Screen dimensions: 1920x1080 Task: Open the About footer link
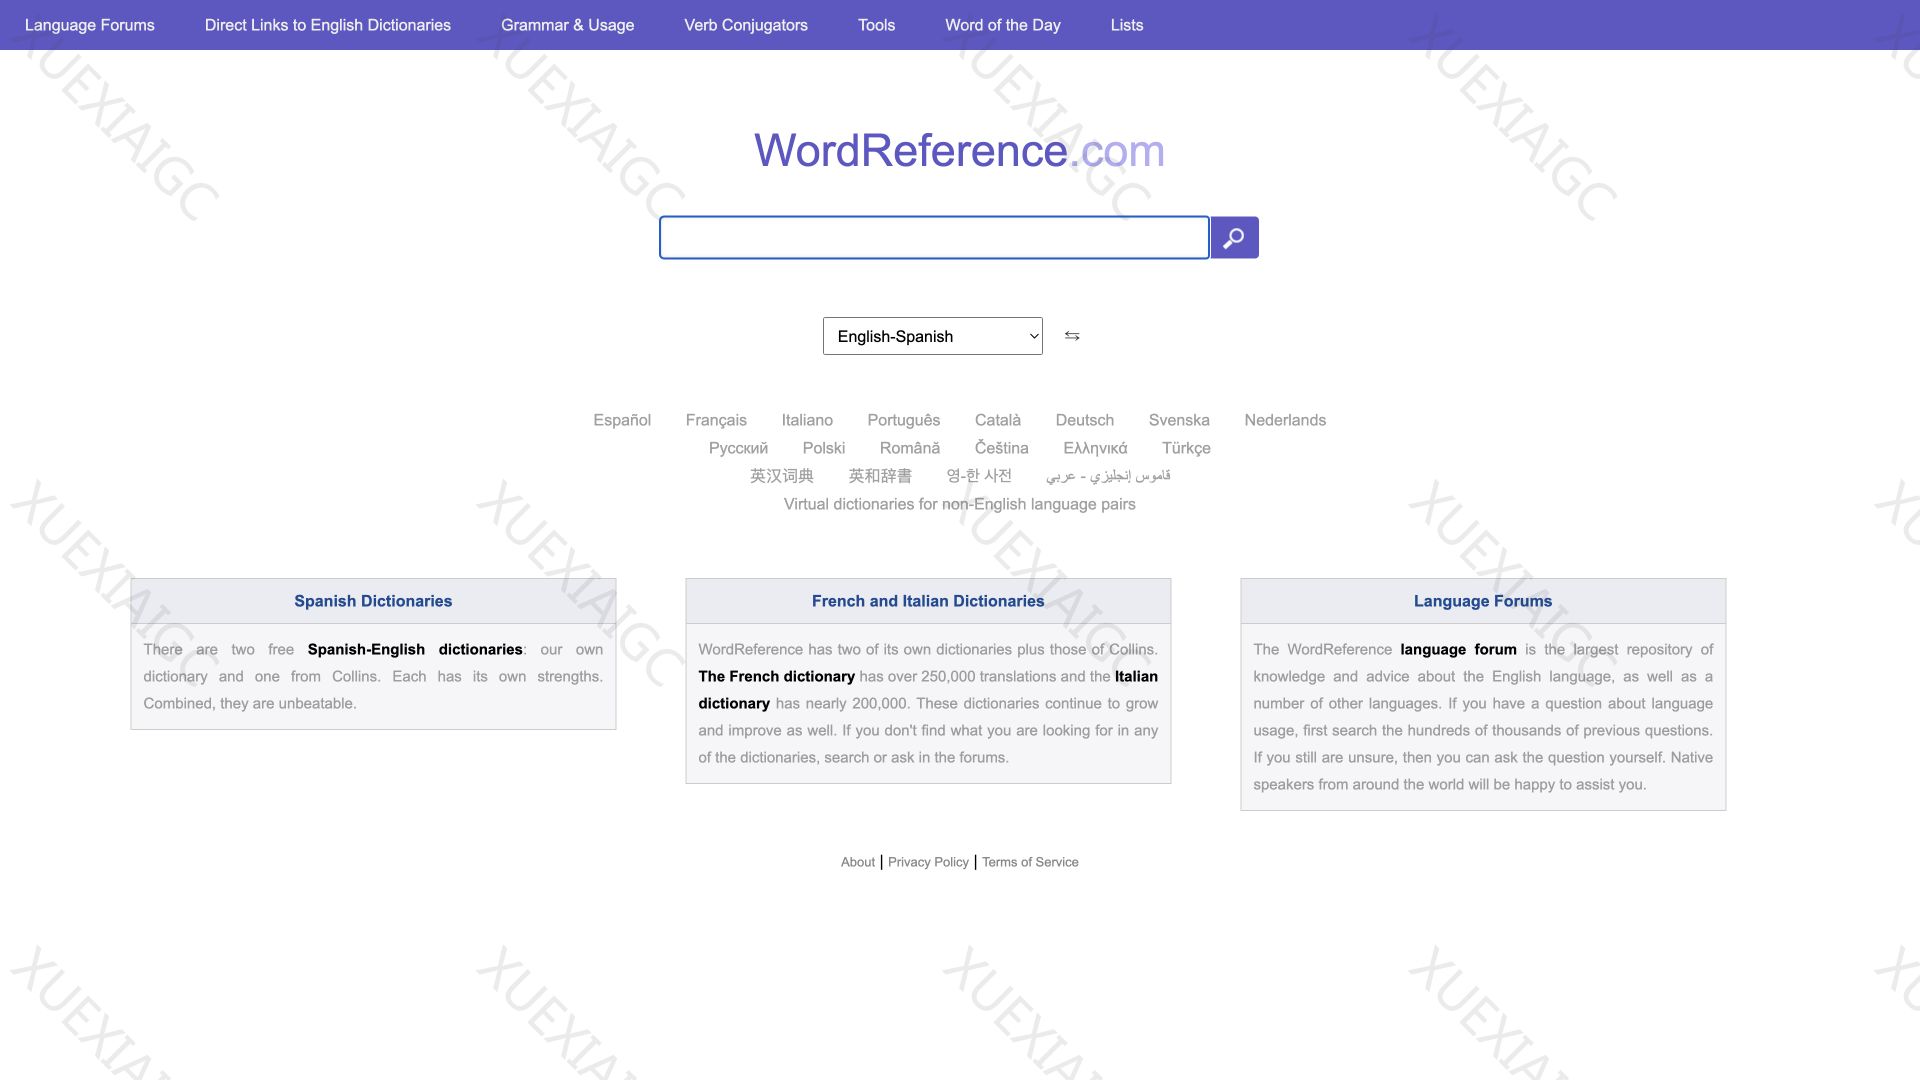(x=858, y=862)
